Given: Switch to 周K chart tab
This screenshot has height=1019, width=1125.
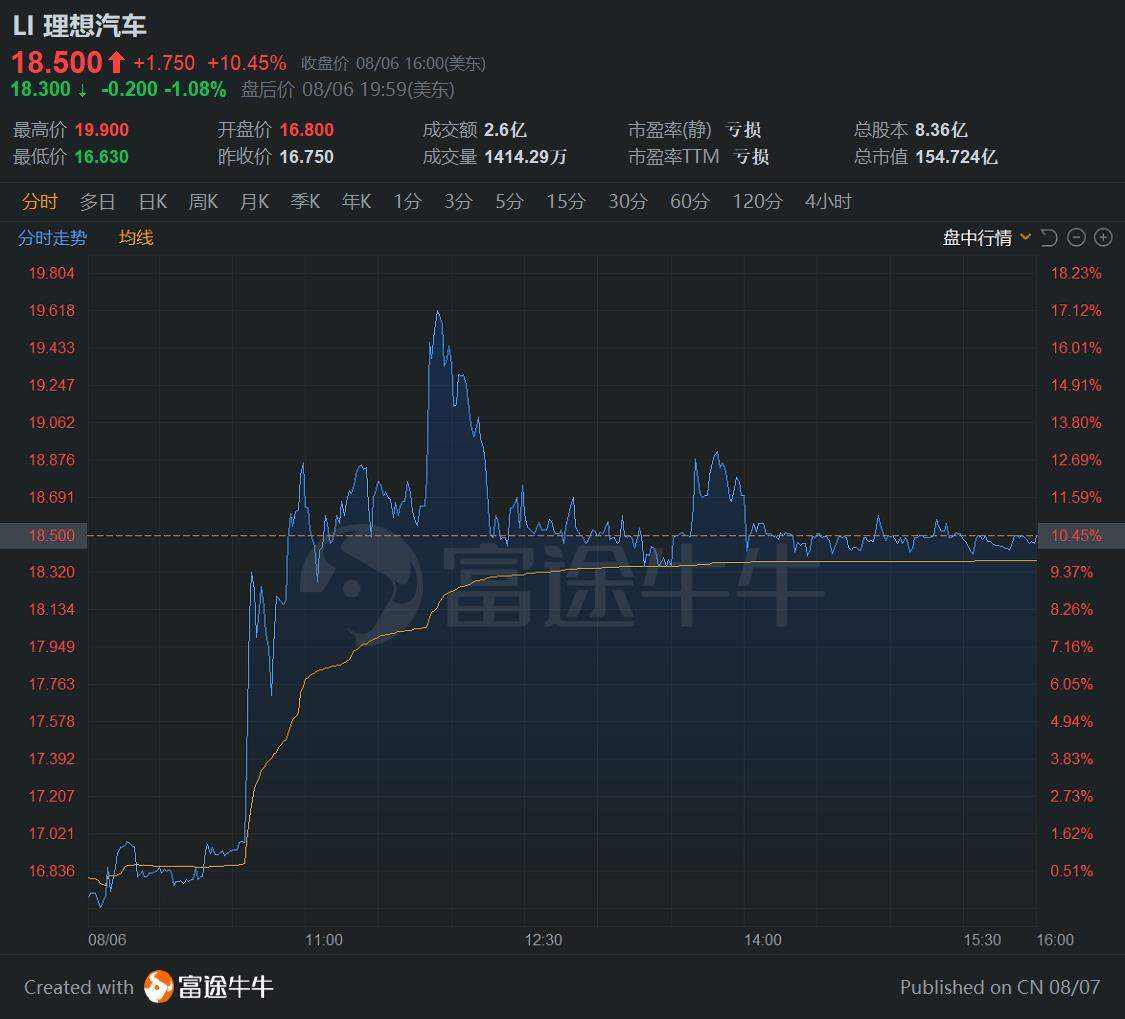Looking at the screenshot, I should tap(203, 202).
